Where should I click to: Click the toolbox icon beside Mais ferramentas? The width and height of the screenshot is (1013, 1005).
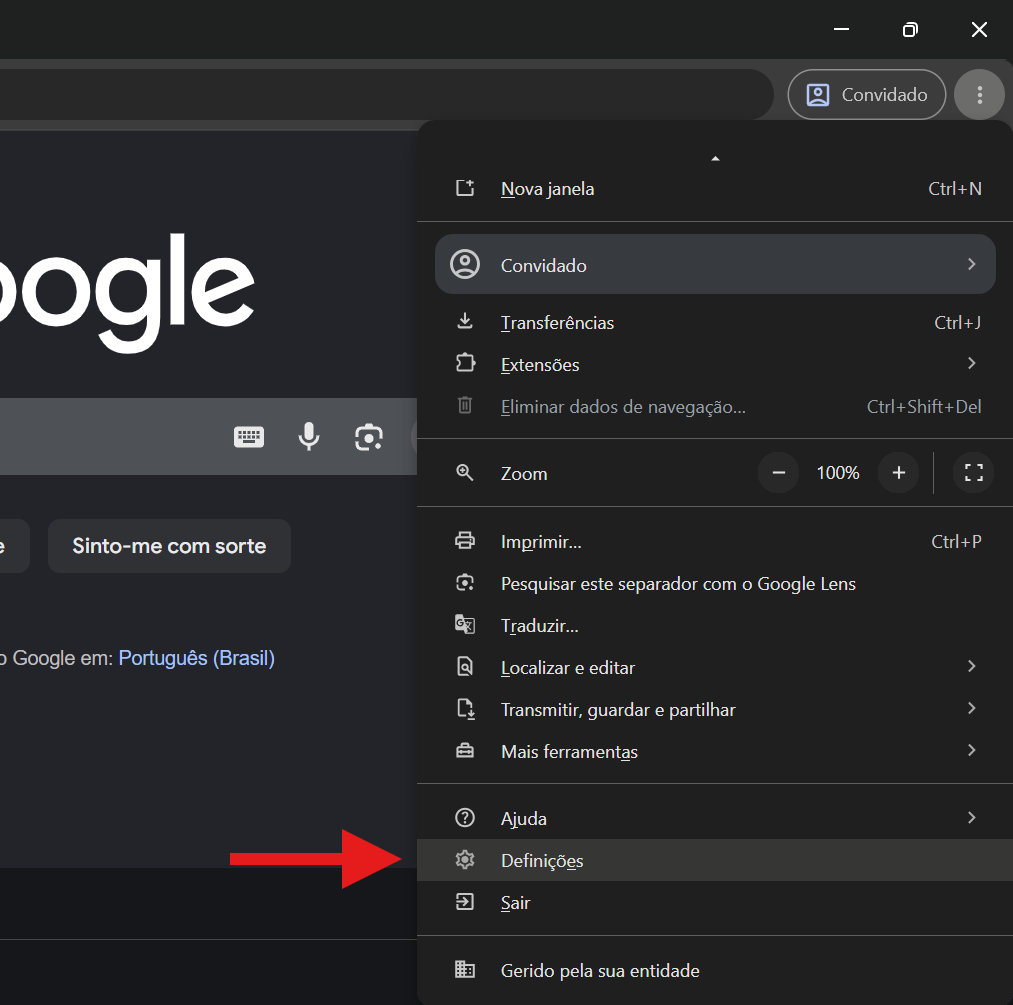(465, 751)
